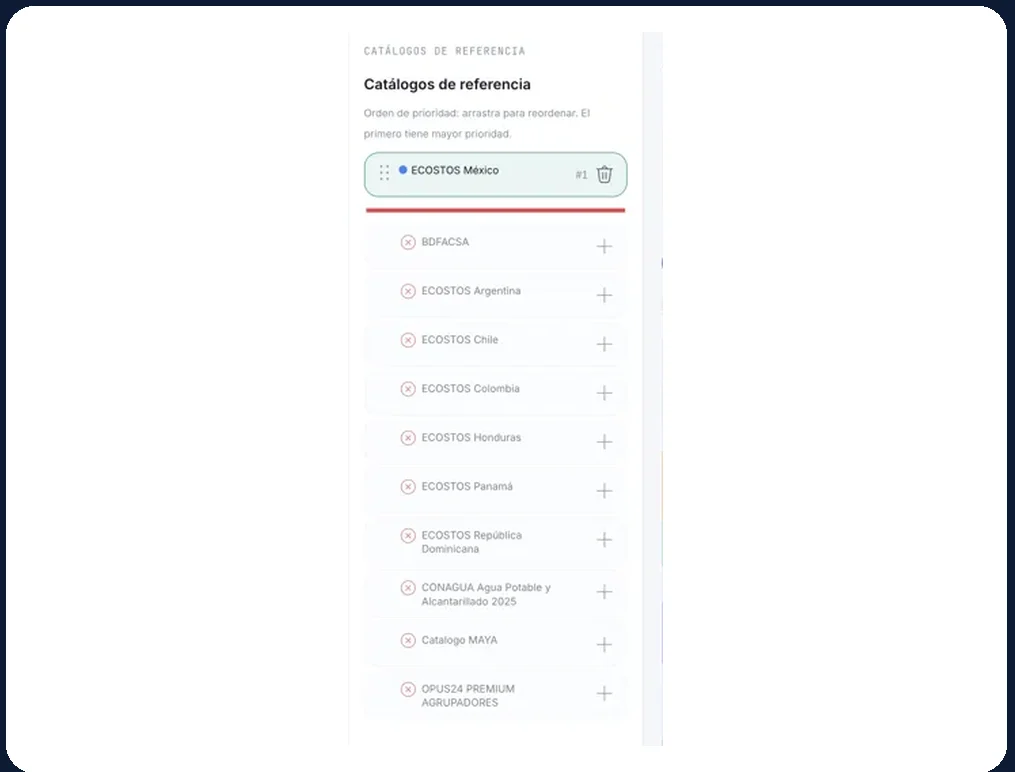Viewport: 1015px width, 772px height.
Task: Add Catalogo MAYA using its plus icon
Action: pos(604,645)
